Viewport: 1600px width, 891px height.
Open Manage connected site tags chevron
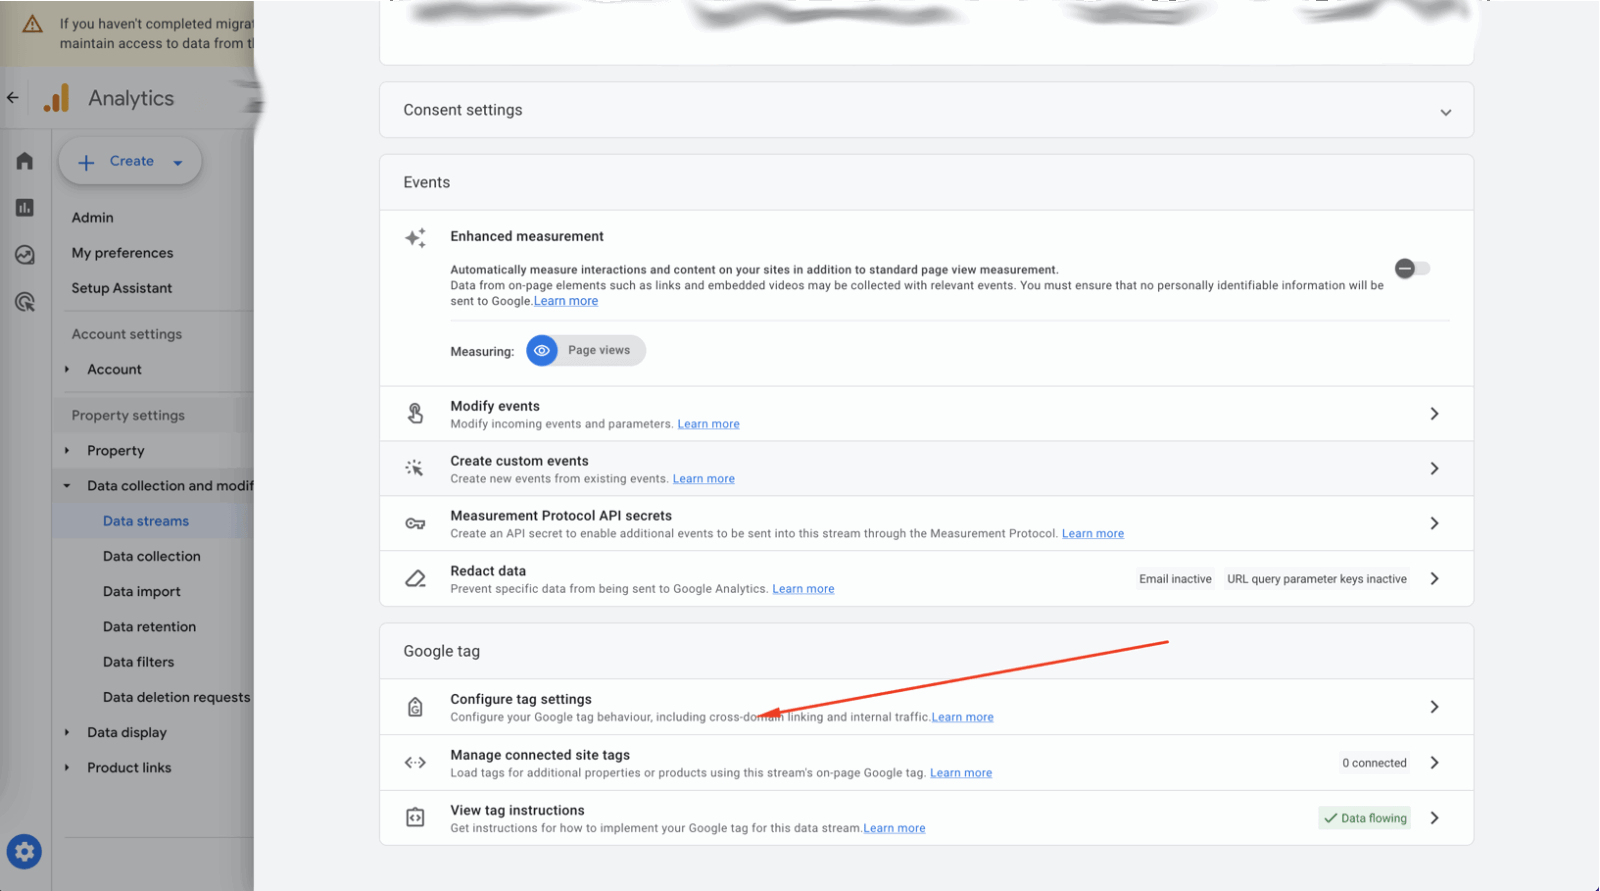click(x=1434, y=763)
